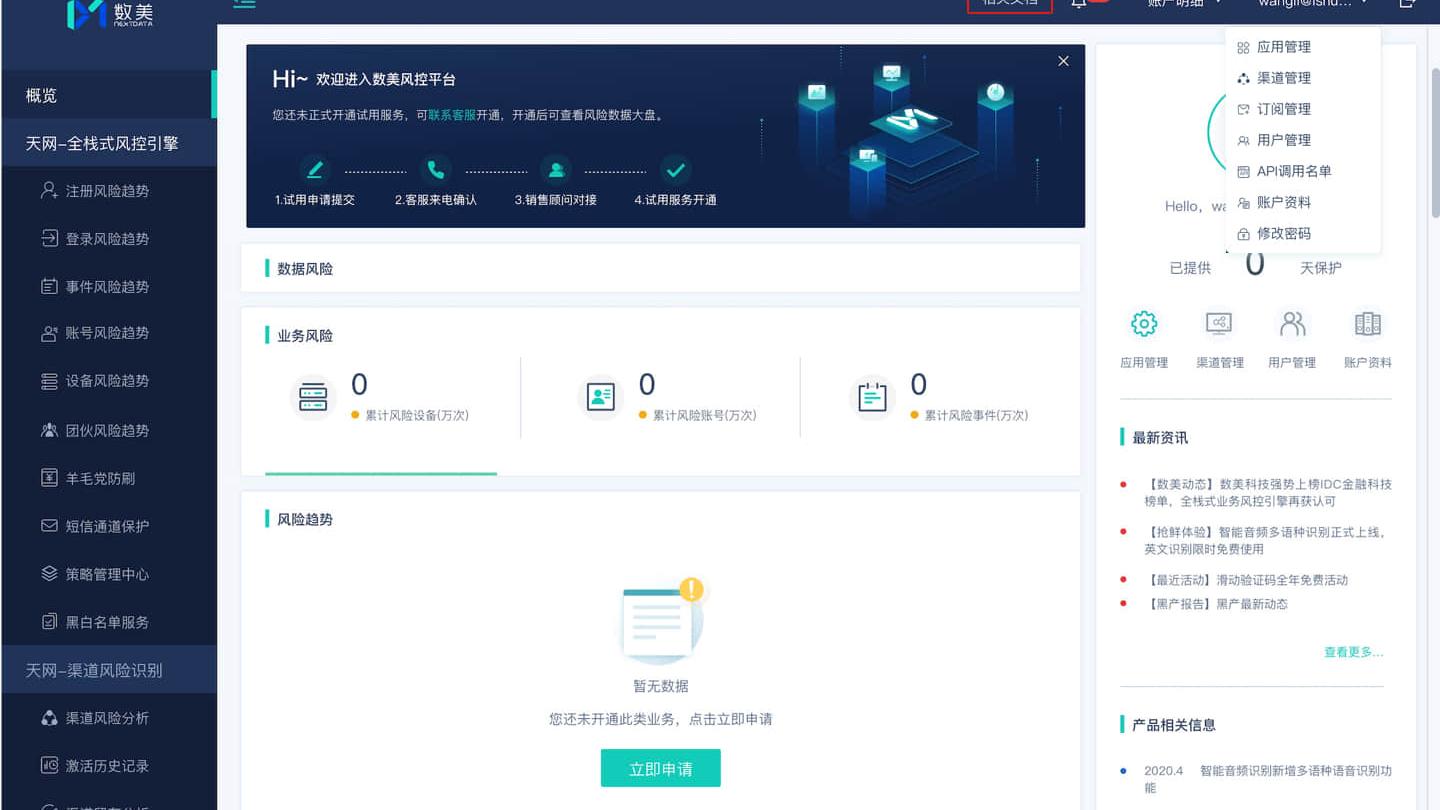The image size is (1440, 810).
Task: Select the 累计风险设备 card
Action: tap(381, 397)
